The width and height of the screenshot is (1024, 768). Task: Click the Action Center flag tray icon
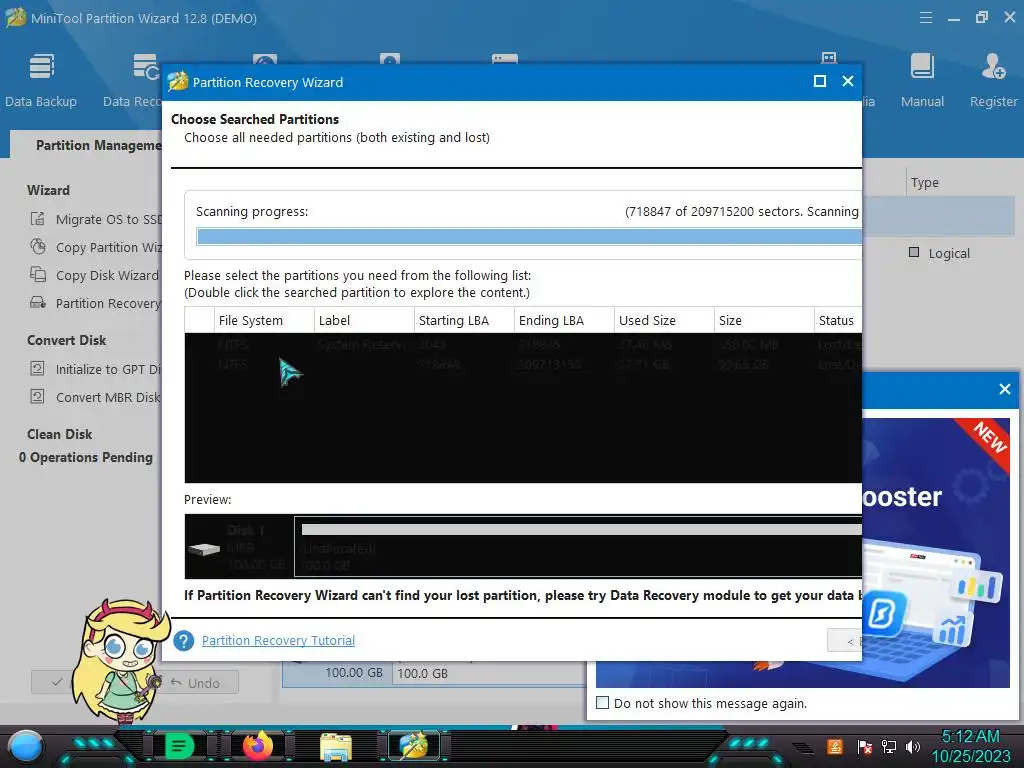point(865,746)
